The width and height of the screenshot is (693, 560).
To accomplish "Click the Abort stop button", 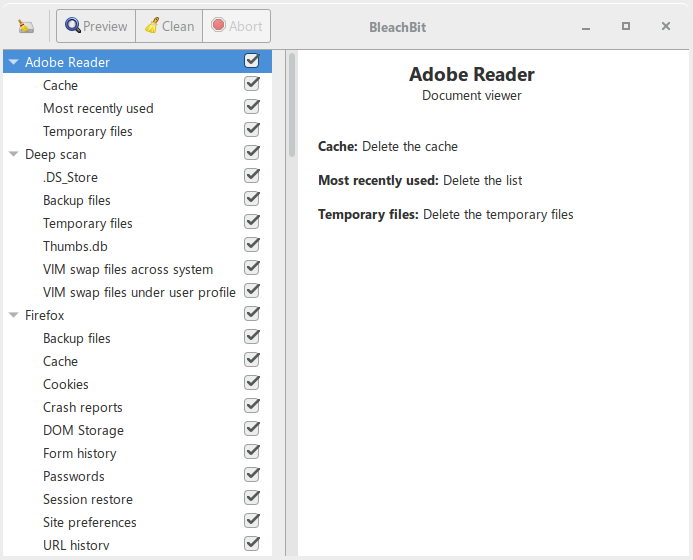I will coord(236,26).
